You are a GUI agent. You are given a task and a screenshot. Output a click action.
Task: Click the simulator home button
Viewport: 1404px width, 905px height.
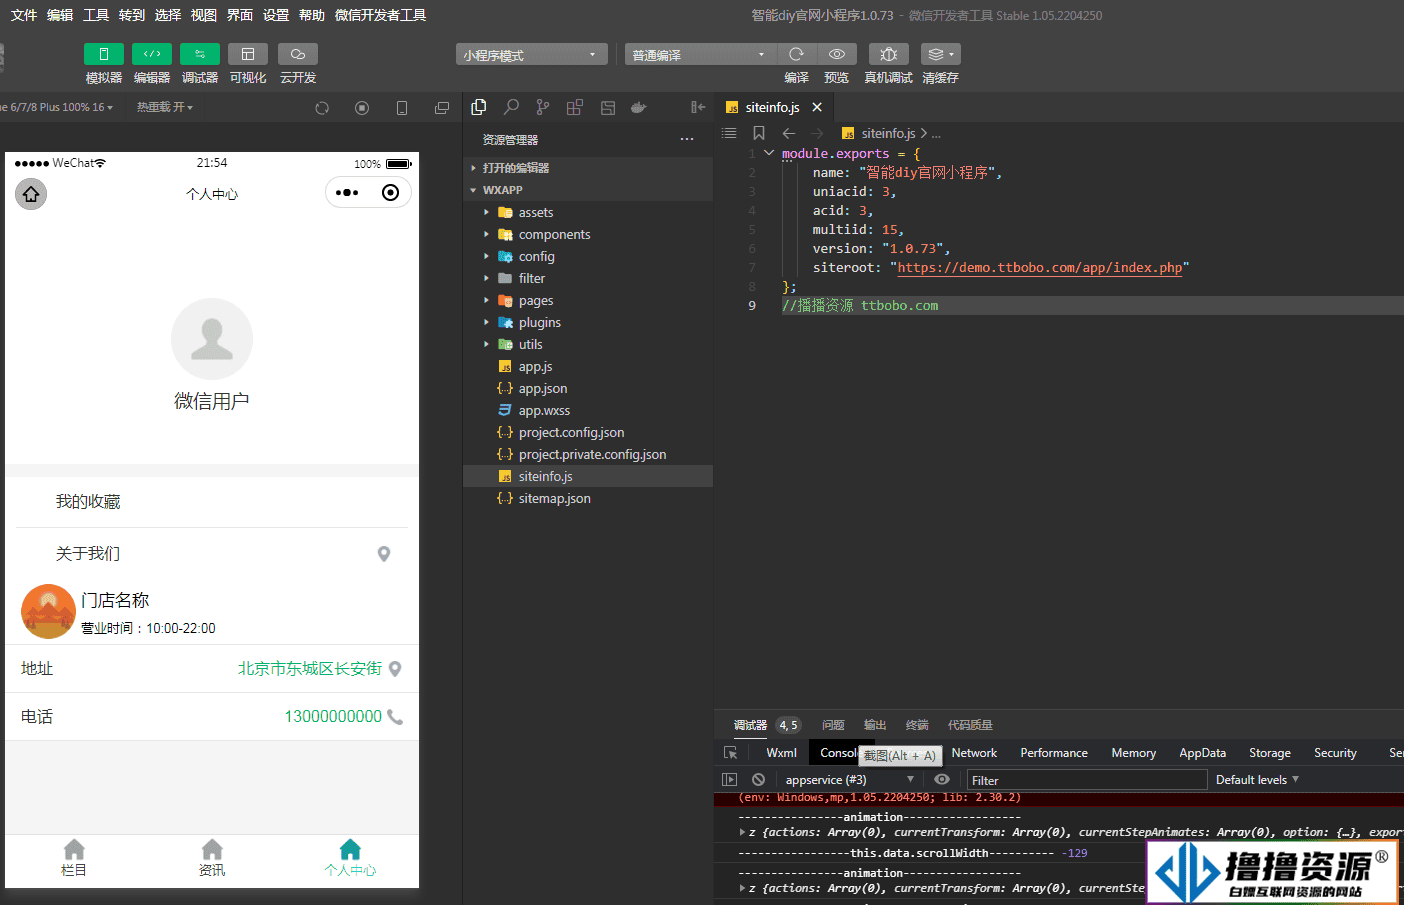click(x=31, y=194)
